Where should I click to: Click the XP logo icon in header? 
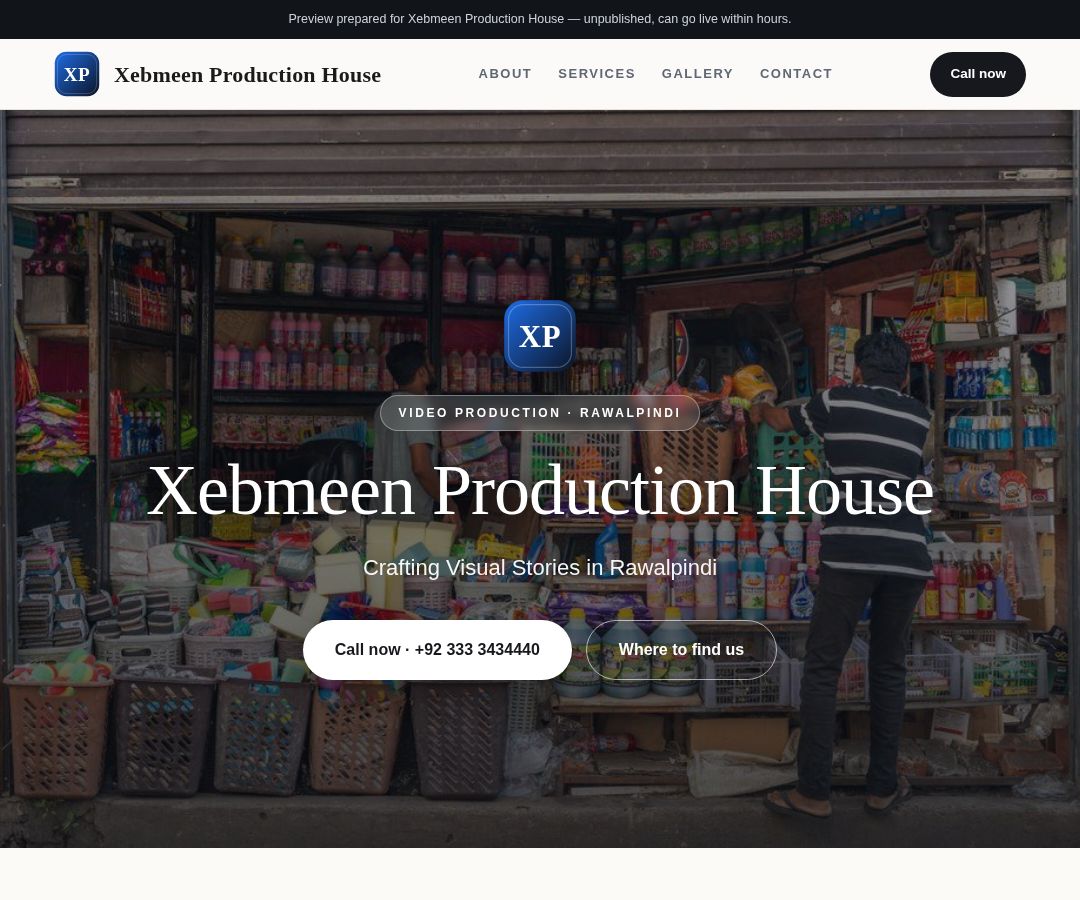76,74
